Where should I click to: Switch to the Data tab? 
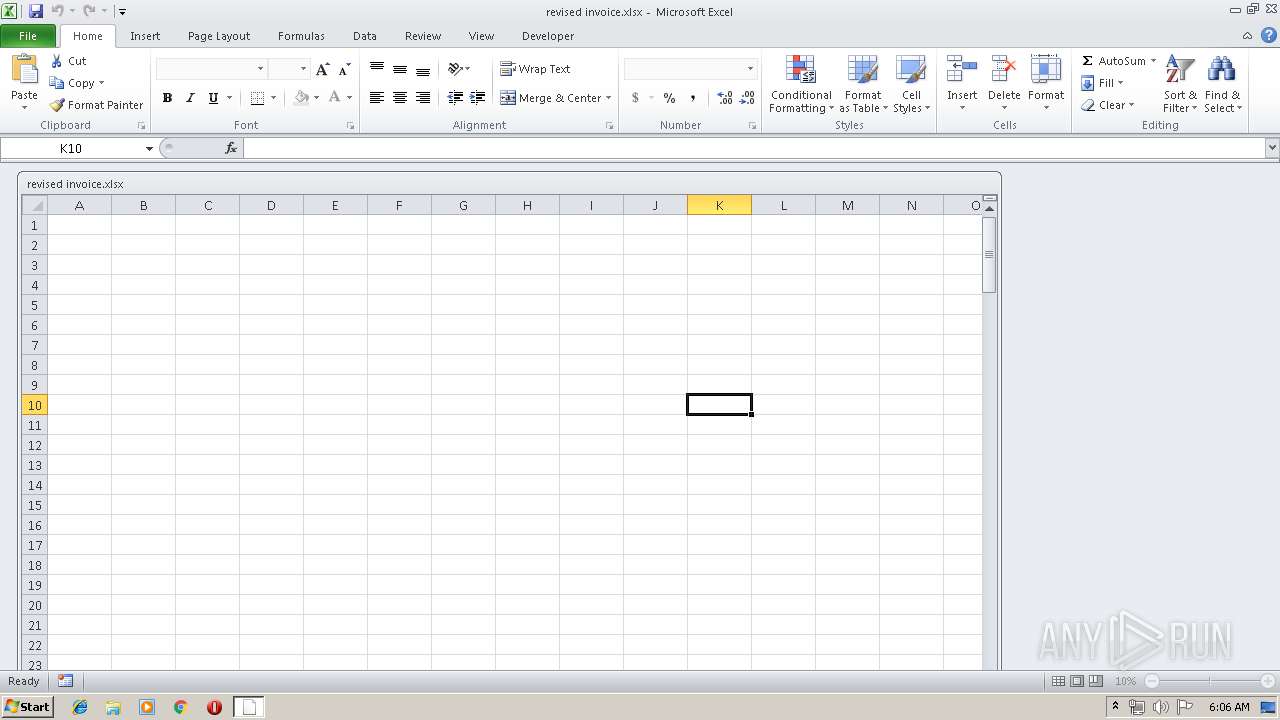(x=365, y=36)
